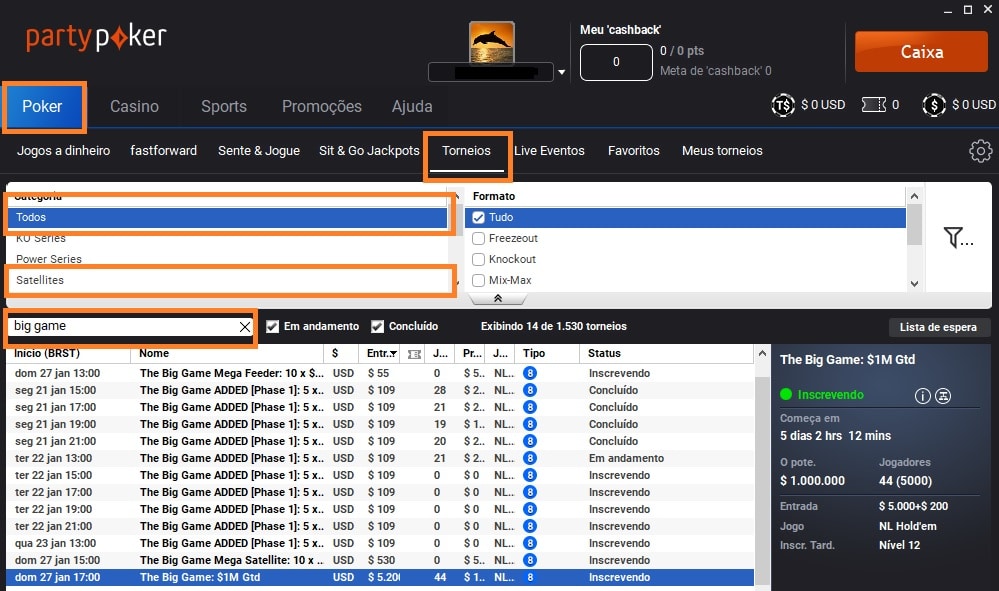The image size is (999, 591).
Task: Select the Satellites category
Action: point(227,280)
